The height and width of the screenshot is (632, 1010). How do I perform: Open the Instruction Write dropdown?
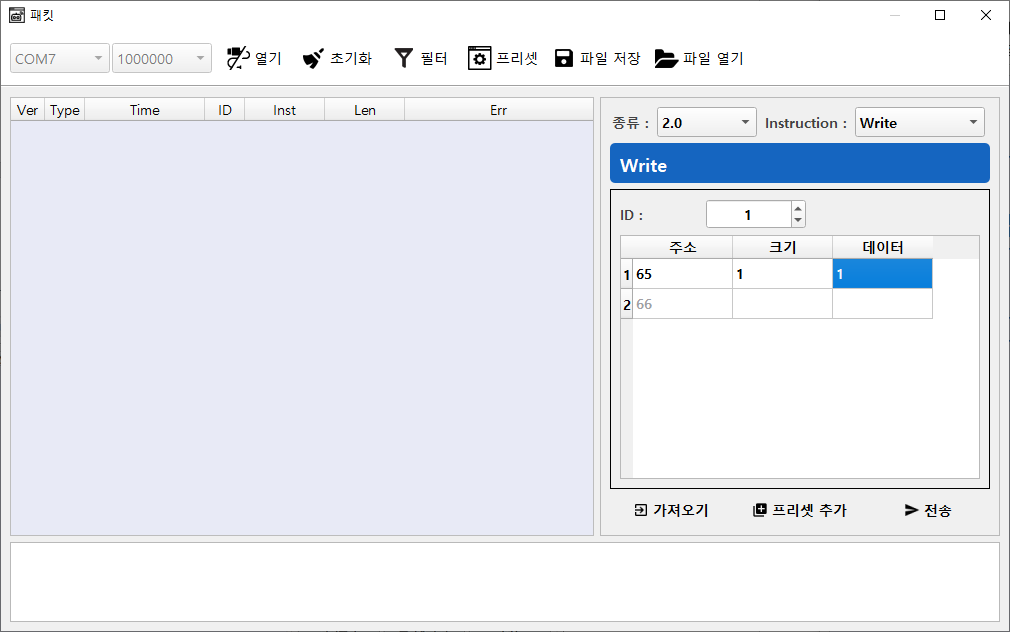[919, 123]
